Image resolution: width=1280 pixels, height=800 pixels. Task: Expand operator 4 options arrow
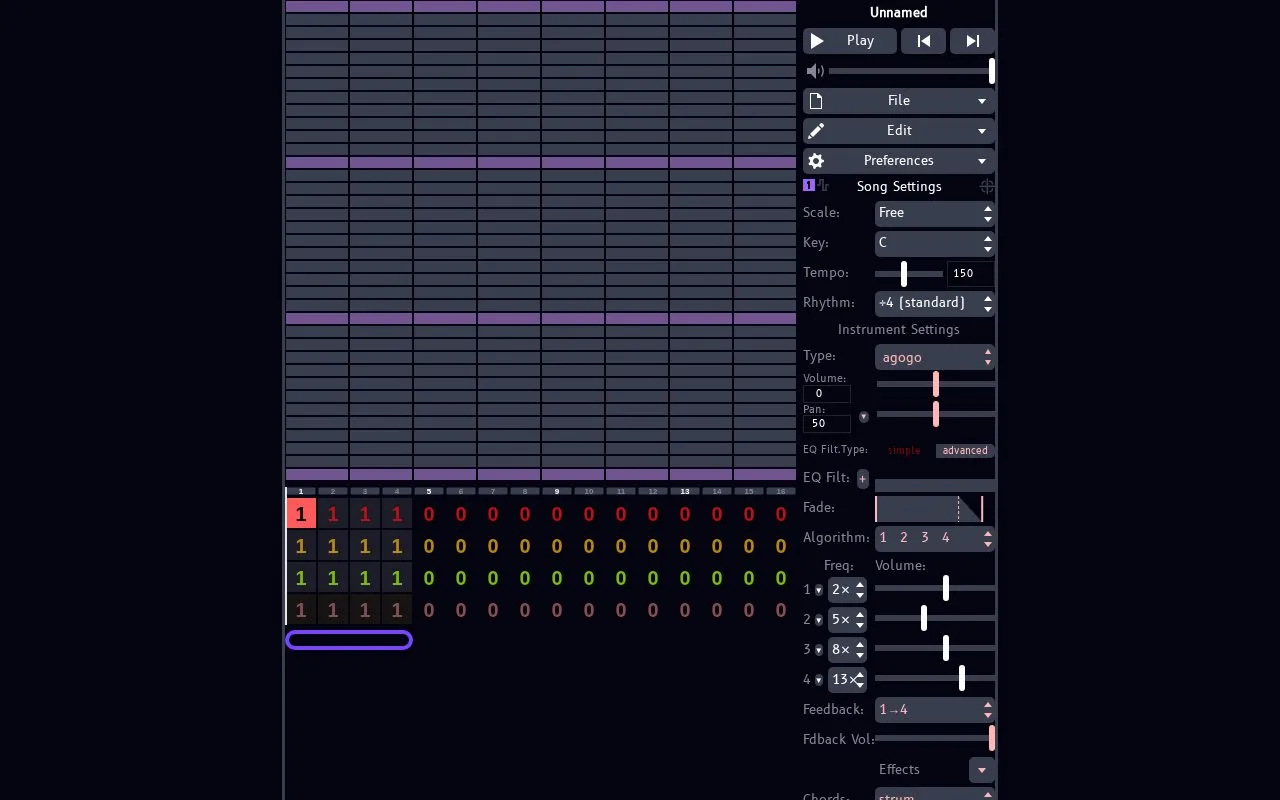[x=818, y=680]
